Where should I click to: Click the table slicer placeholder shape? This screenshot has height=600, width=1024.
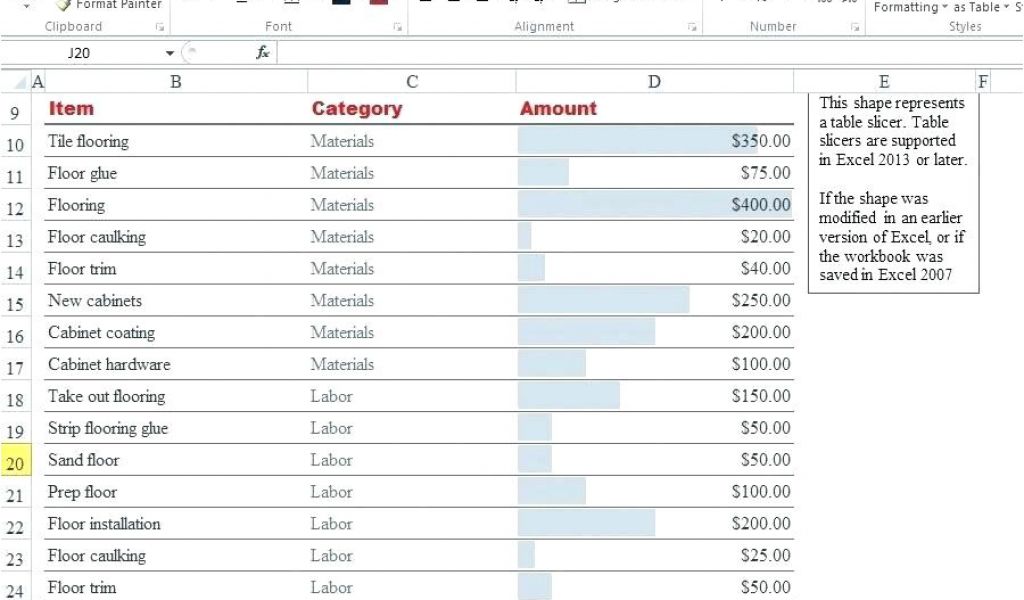click(x=893, y=190)
